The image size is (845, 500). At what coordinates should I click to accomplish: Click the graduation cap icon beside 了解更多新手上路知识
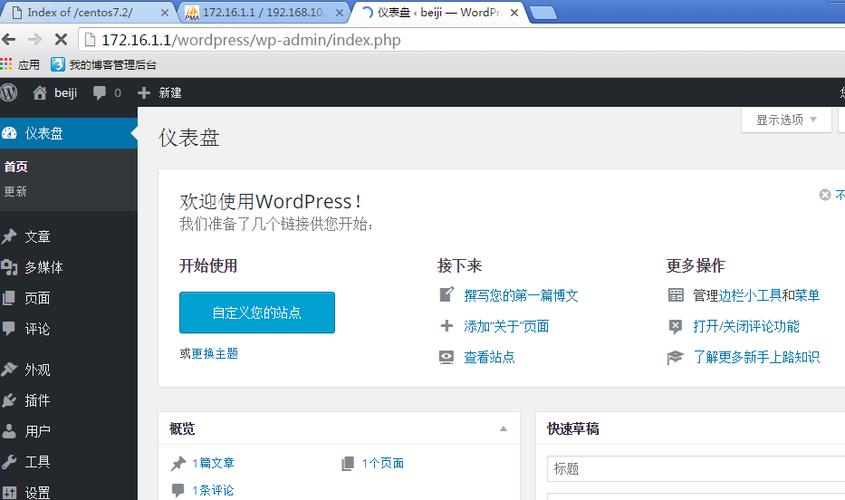(x=675, y=357)
